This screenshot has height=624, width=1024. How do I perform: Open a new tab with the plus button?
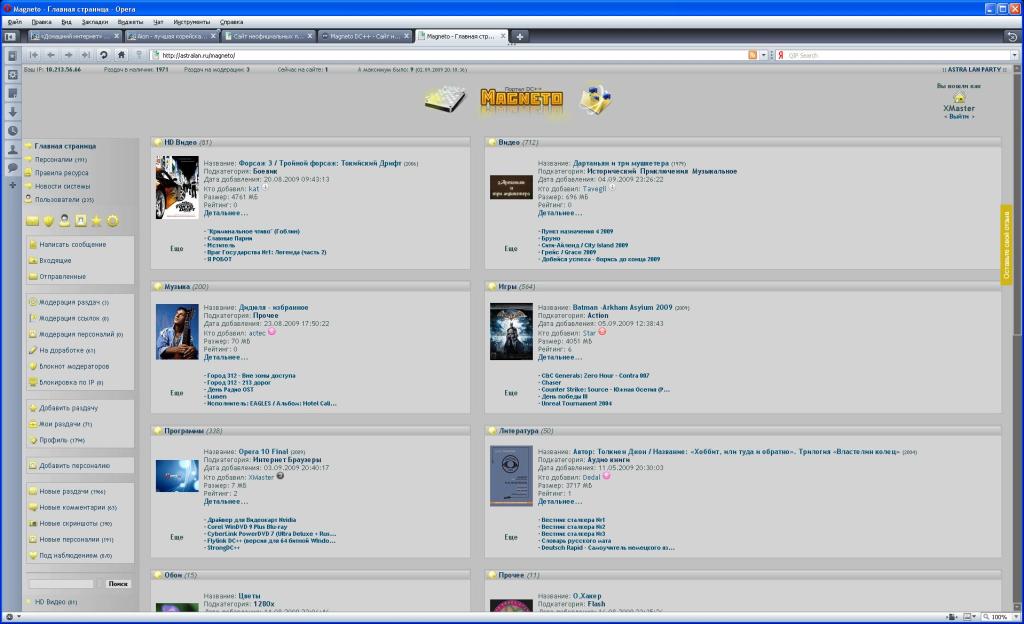520,37
